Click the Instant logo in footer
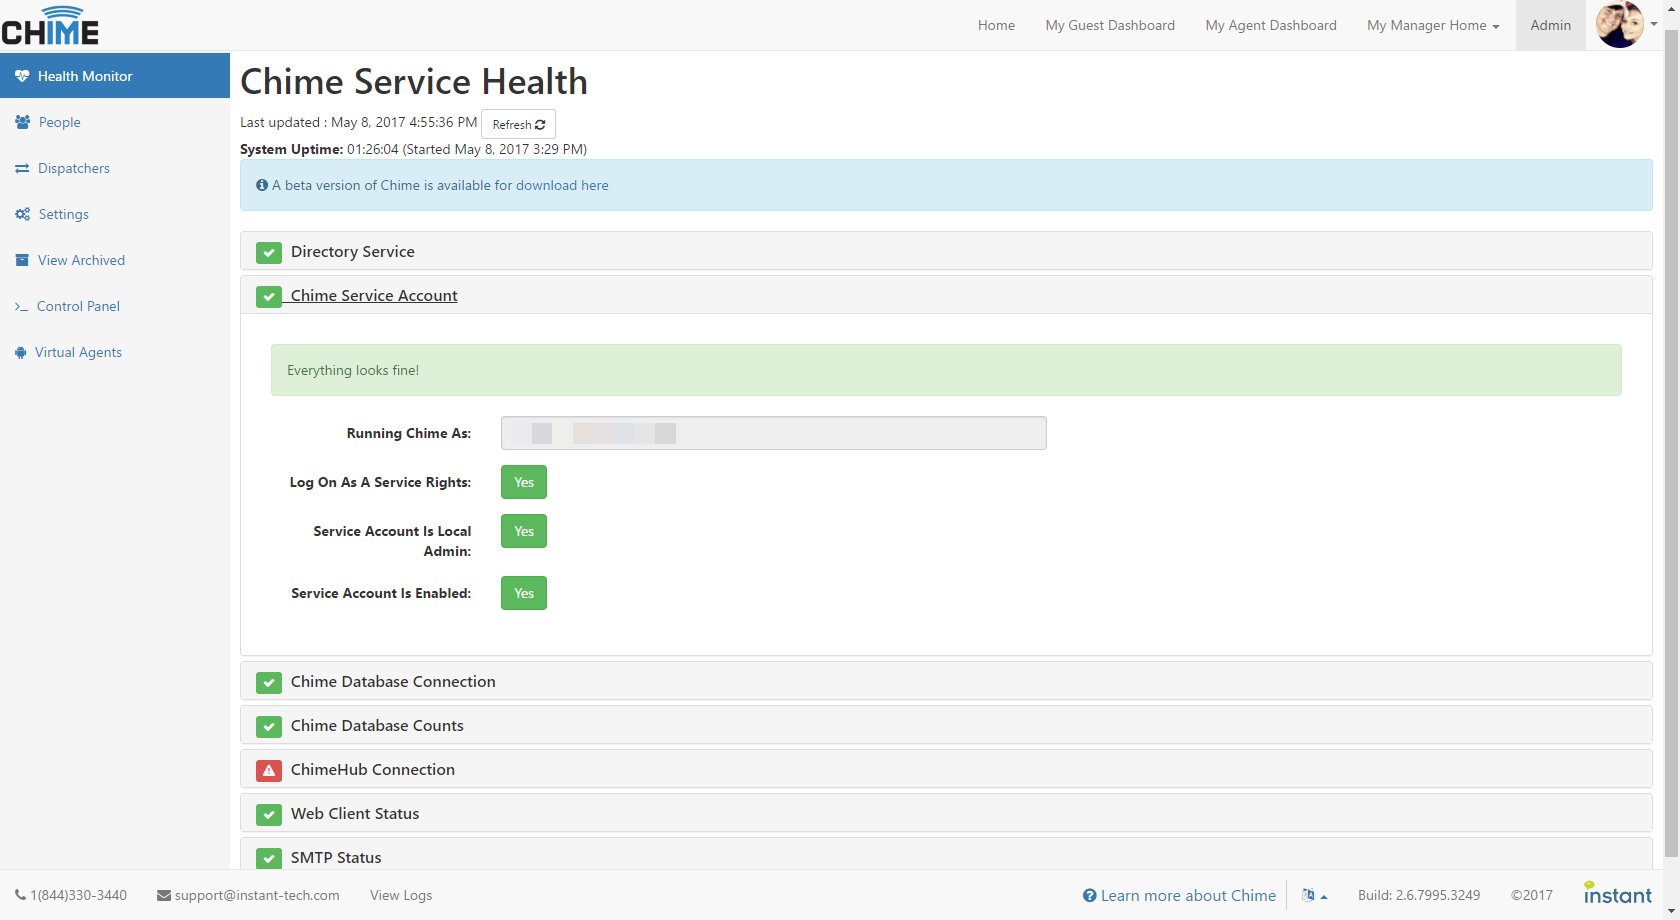Screen dimensions: 1680x920 click(x=1617, y=893)
